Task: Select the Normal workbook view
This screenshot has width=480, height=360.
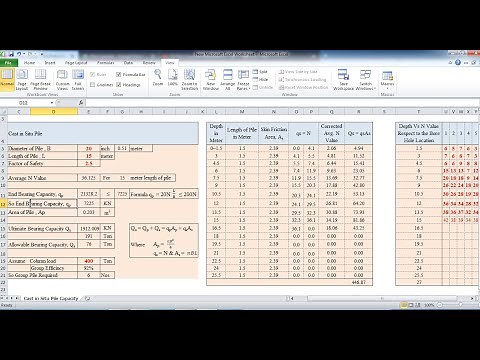Action: click(x=7, y=79)
